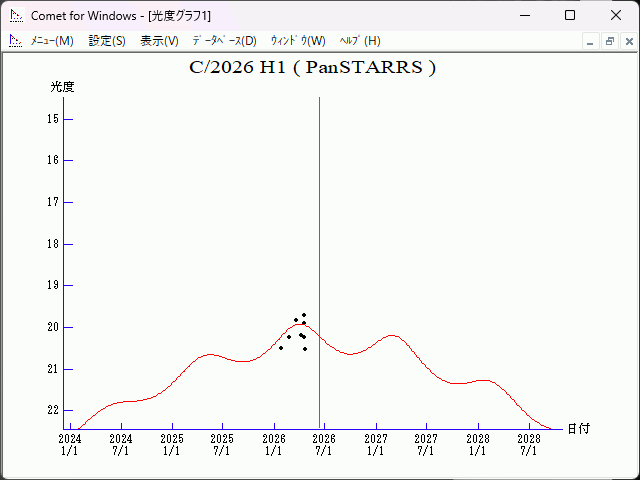Open the メニュー(M) menu

pyautogui.click(x=52, y=41)
